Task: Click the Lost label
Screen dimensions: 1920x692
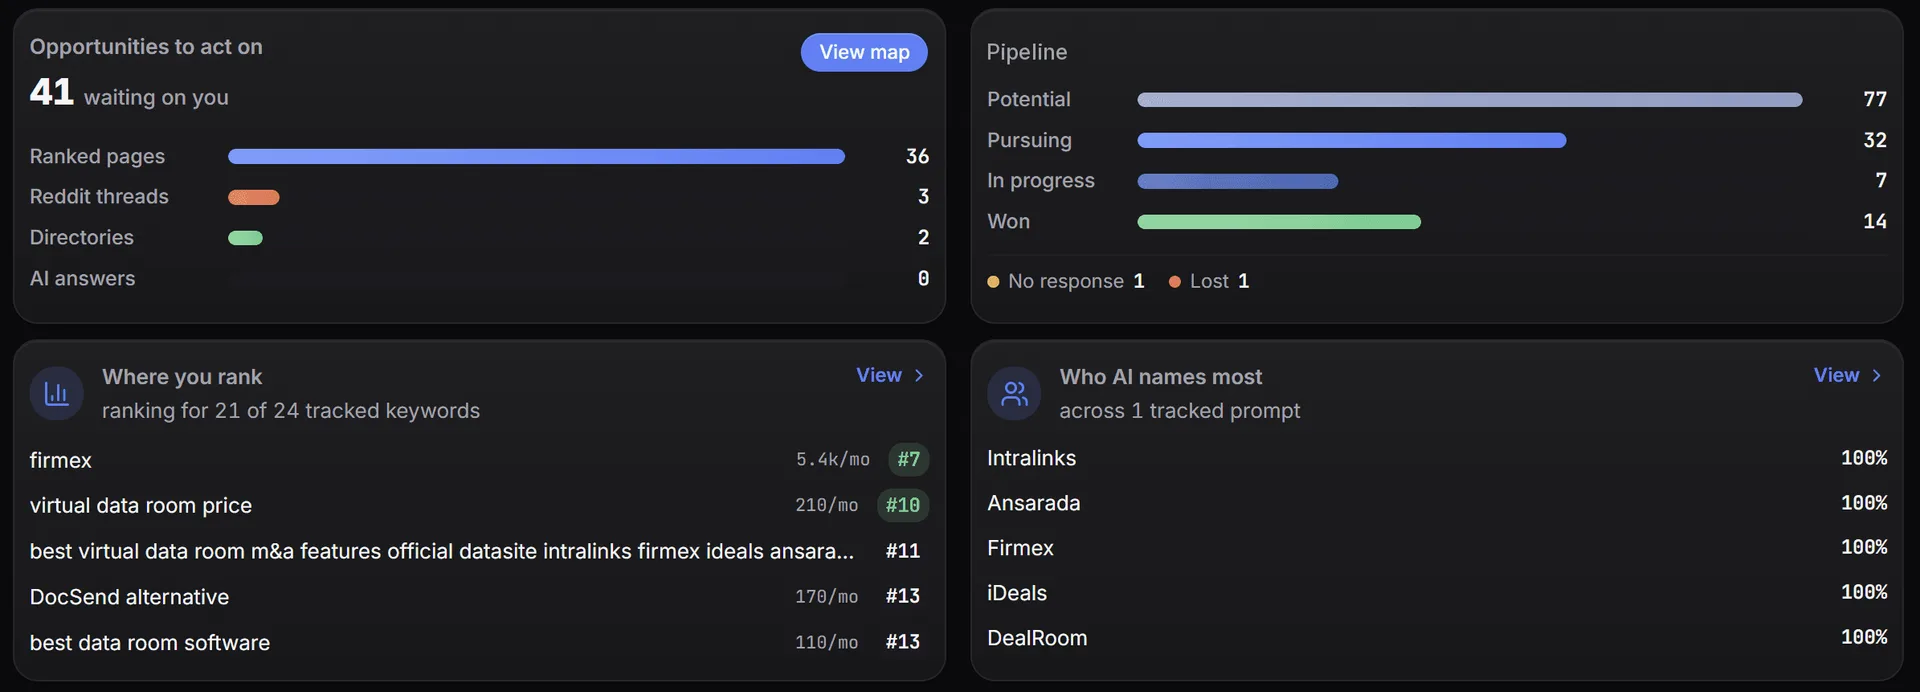Action: [1209, 282]
